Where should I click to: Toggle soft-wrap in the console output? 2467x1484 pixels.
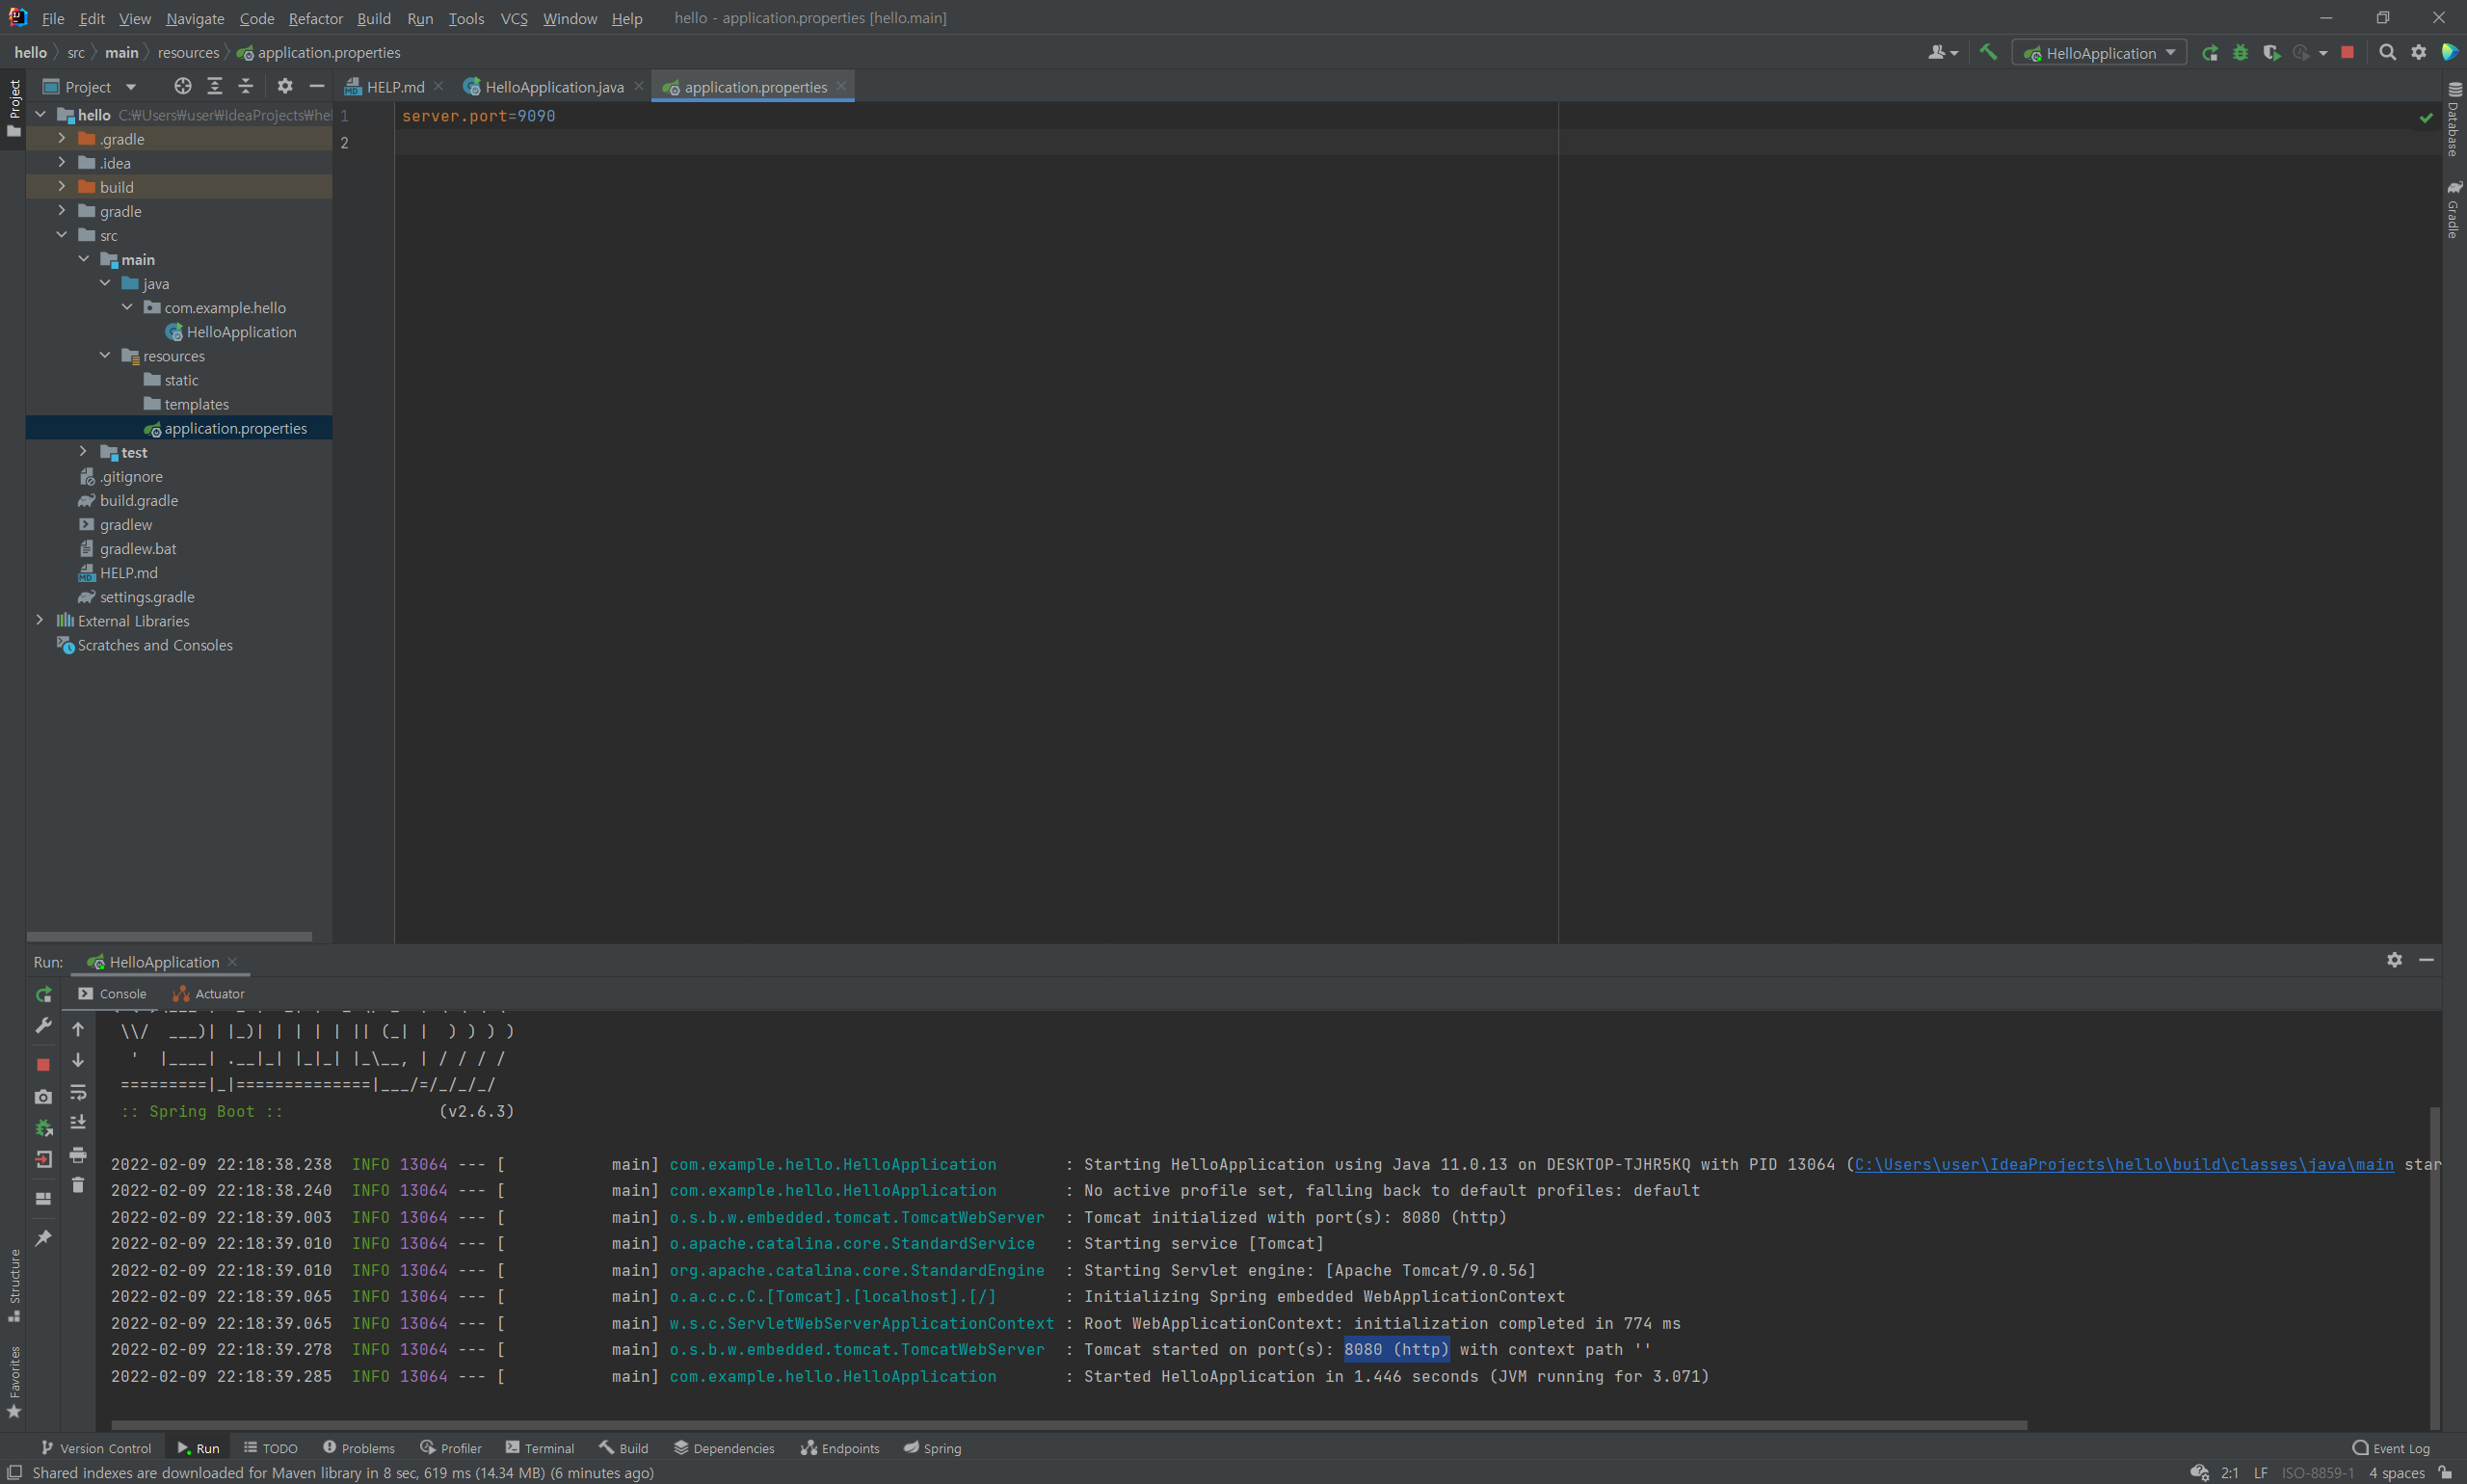78,1092
